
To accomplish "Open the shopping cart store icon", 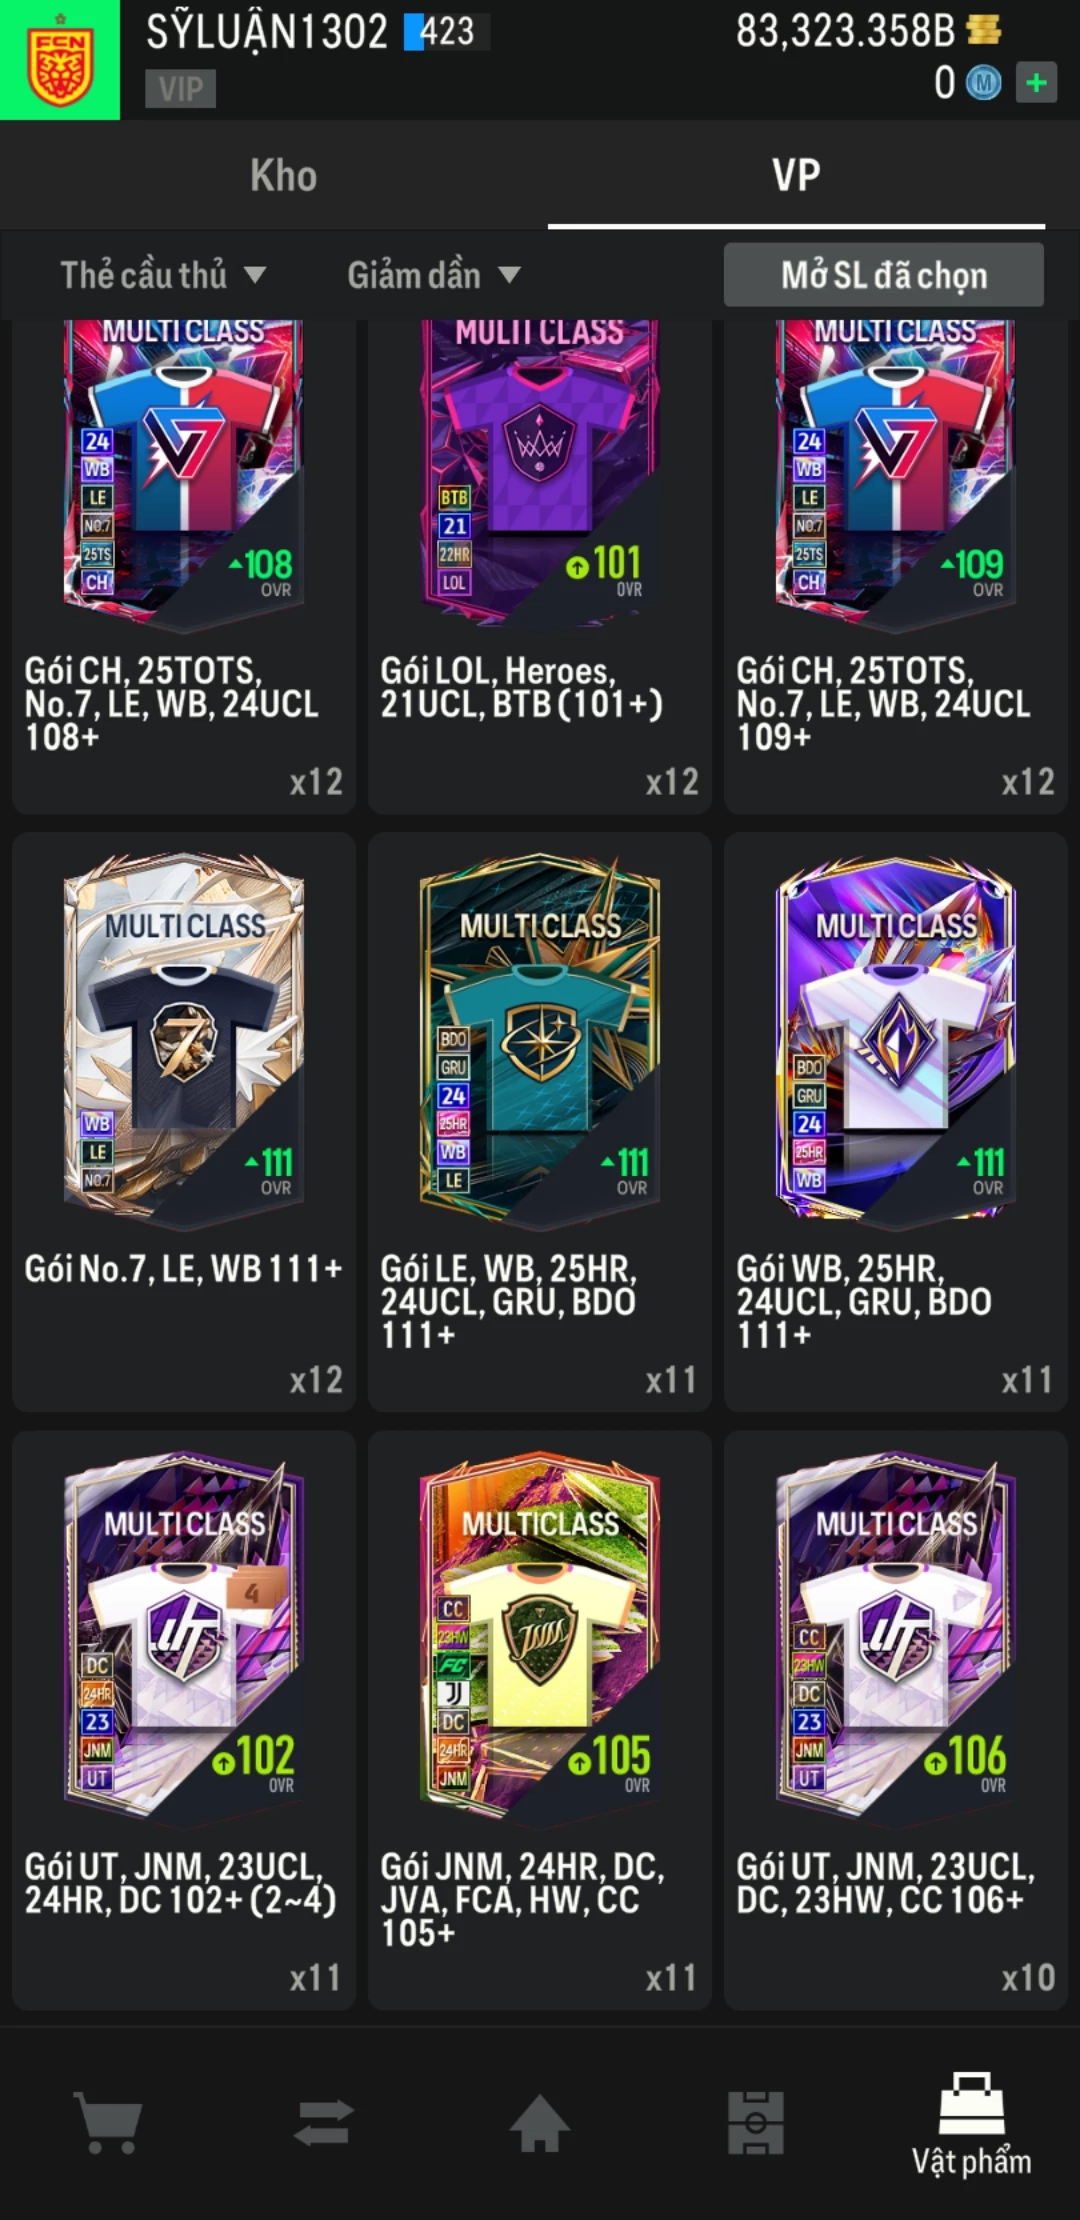I will point(108,2122).
